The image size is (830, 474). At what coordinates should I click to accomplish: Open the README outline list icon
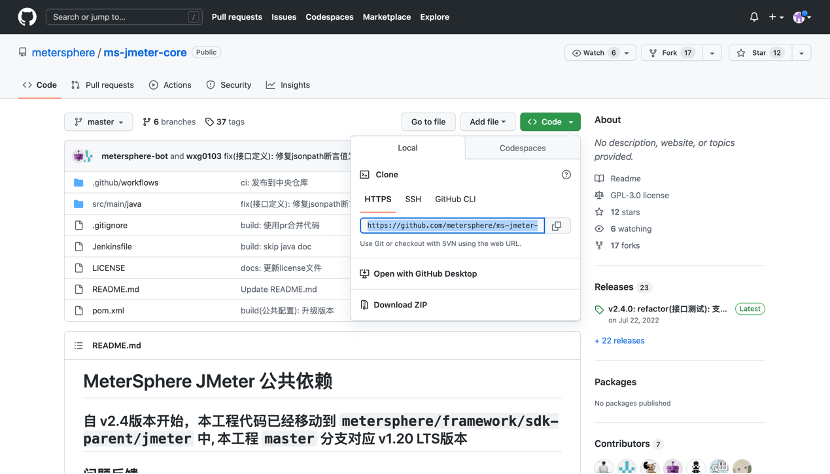tap(78, 345)
